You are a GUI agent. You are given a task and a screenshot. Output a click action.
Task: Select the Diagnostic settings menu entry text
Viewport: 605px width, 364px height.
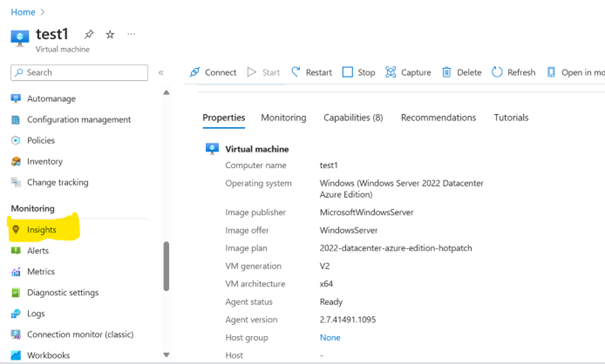pos(63,293)
